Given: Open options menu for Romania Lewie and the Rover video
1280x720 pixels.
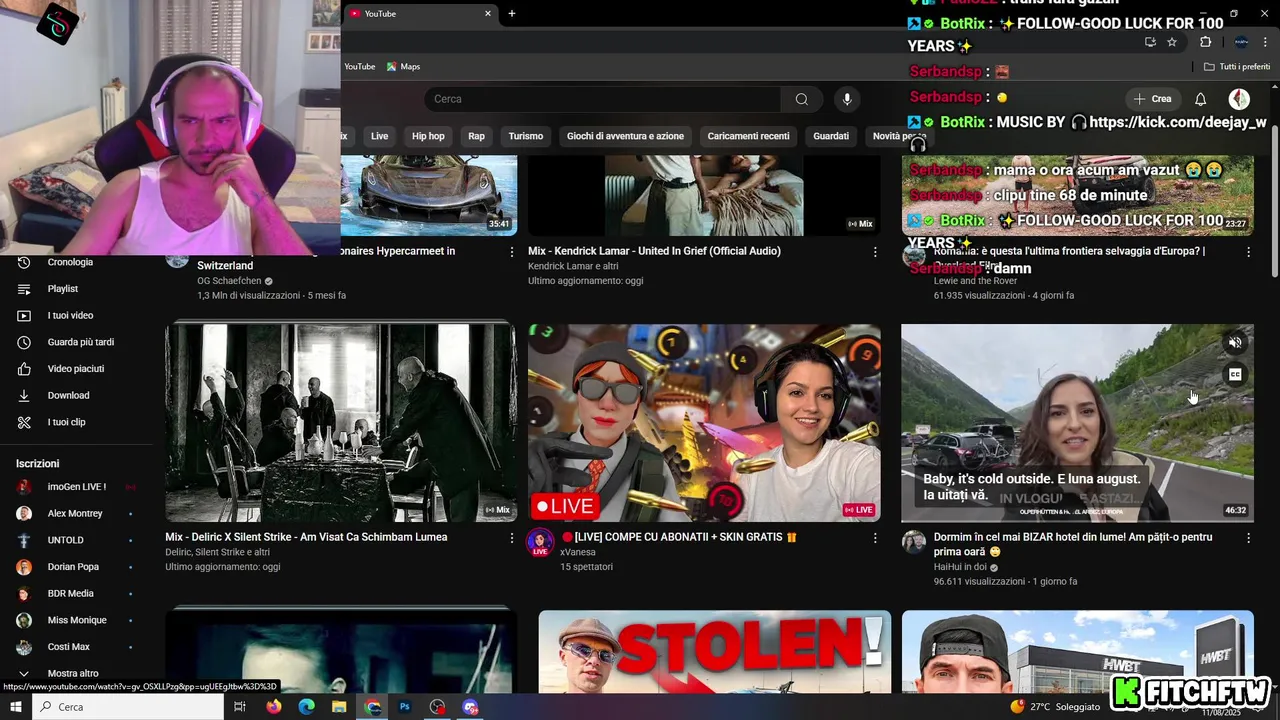Looking at the screenshot, I should [x=1248, y=252].
